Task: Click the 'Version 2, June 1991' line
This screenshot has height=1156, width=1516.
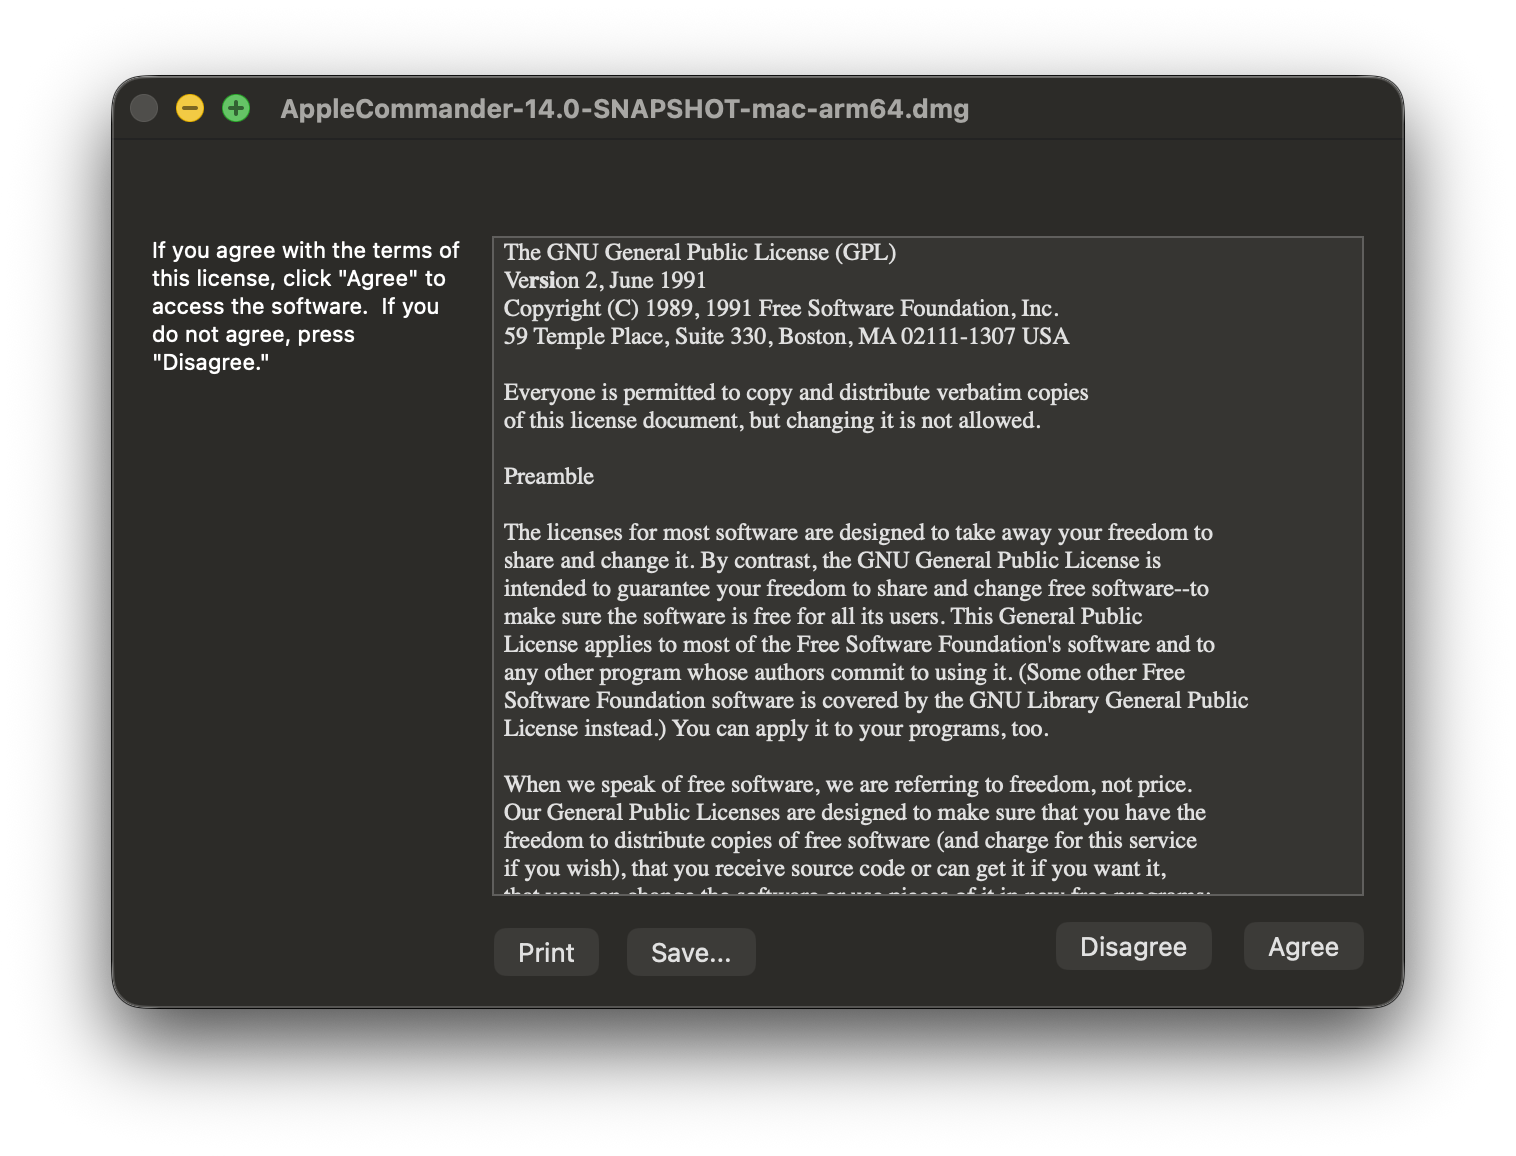Action: pyautogui.click(x=605, y=280)
